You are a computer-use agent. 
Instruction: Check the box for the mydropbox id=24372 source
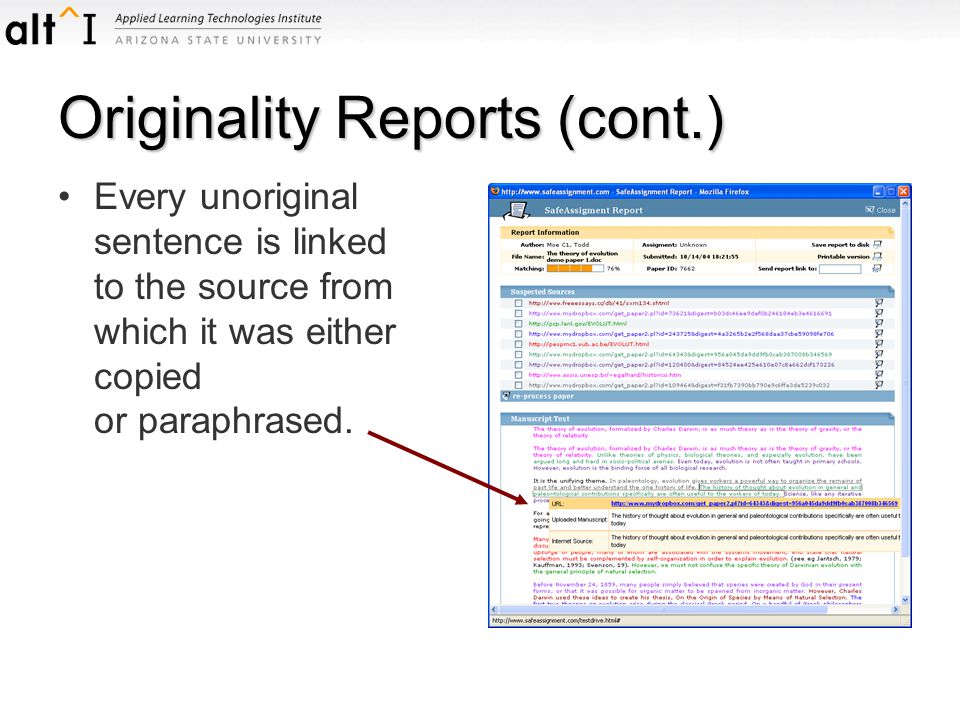coord(519,334)
